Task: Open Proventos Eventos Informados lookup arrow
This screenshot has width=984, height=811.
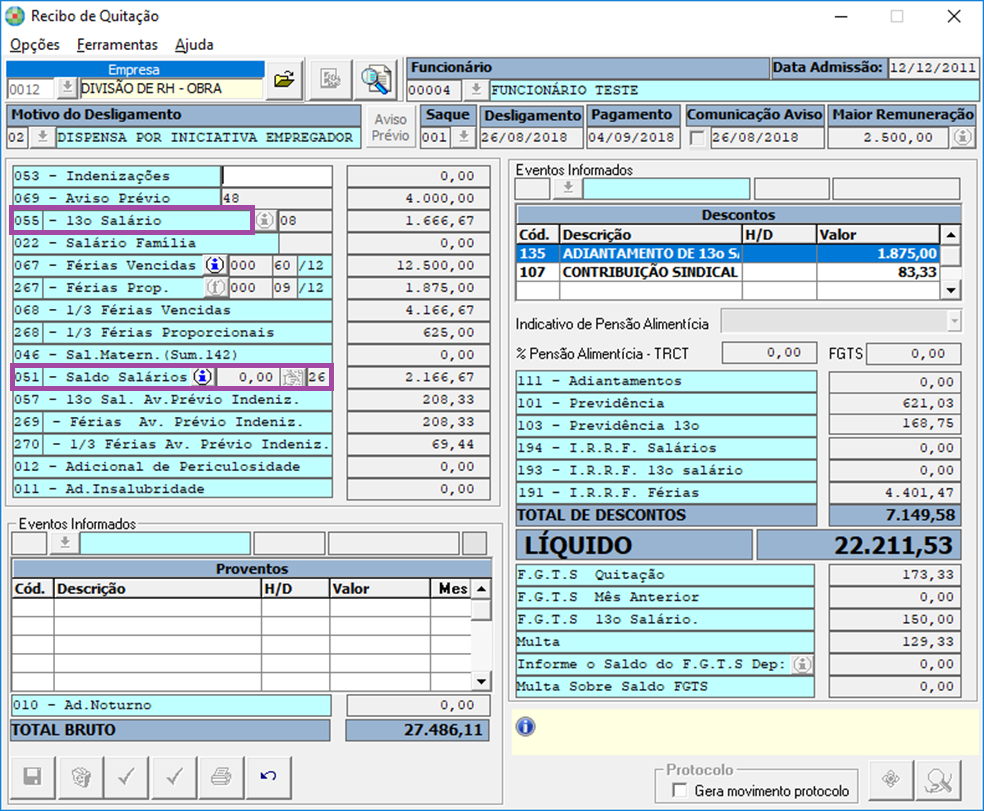Action: 64,543
